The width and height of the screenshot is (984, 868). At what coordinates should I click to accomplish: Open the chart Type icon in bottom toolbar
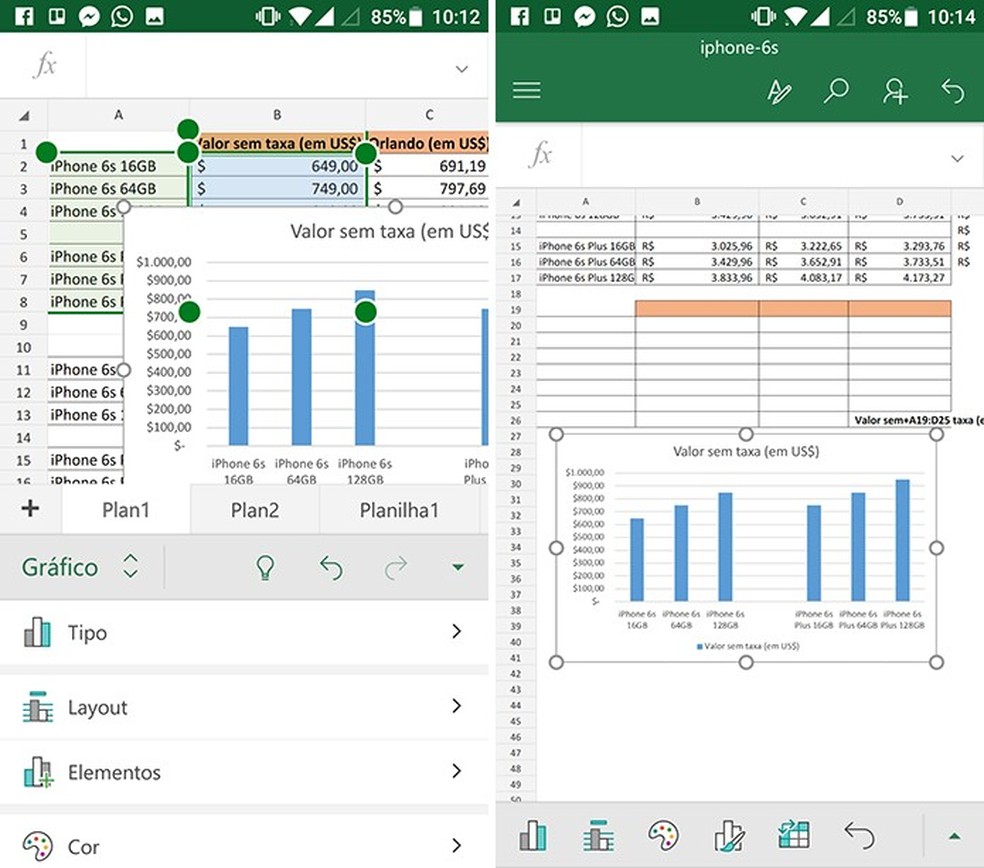[533, 835]
